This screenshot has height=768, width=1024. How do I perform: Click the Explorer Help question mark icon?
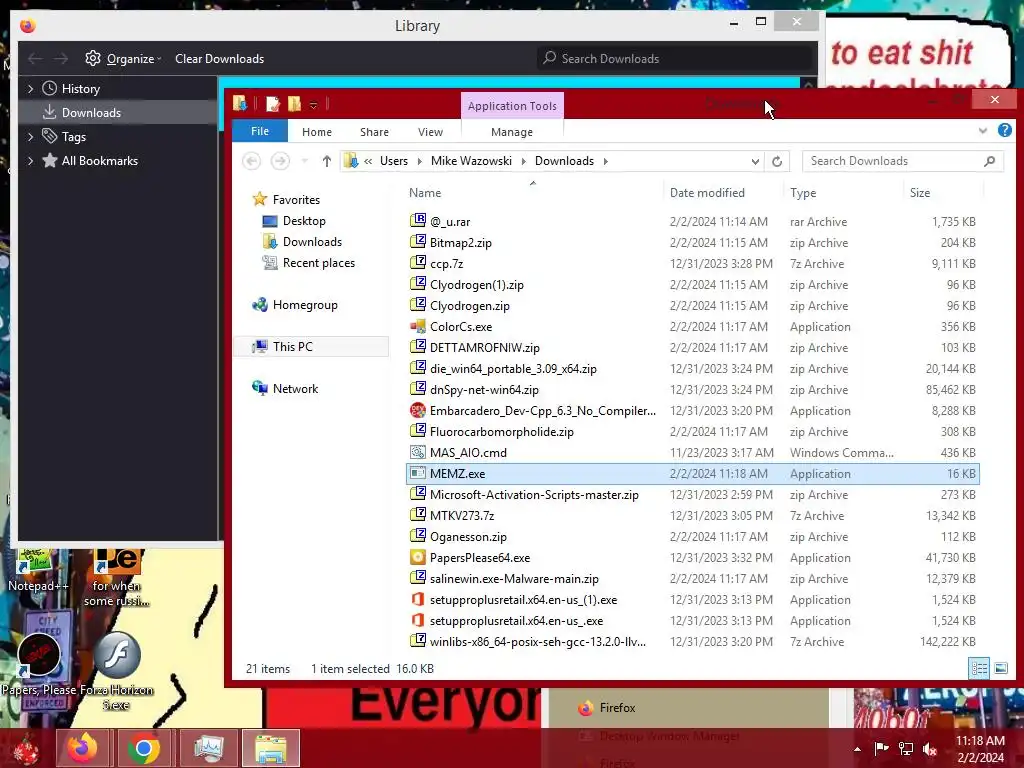click(1004, 131)
